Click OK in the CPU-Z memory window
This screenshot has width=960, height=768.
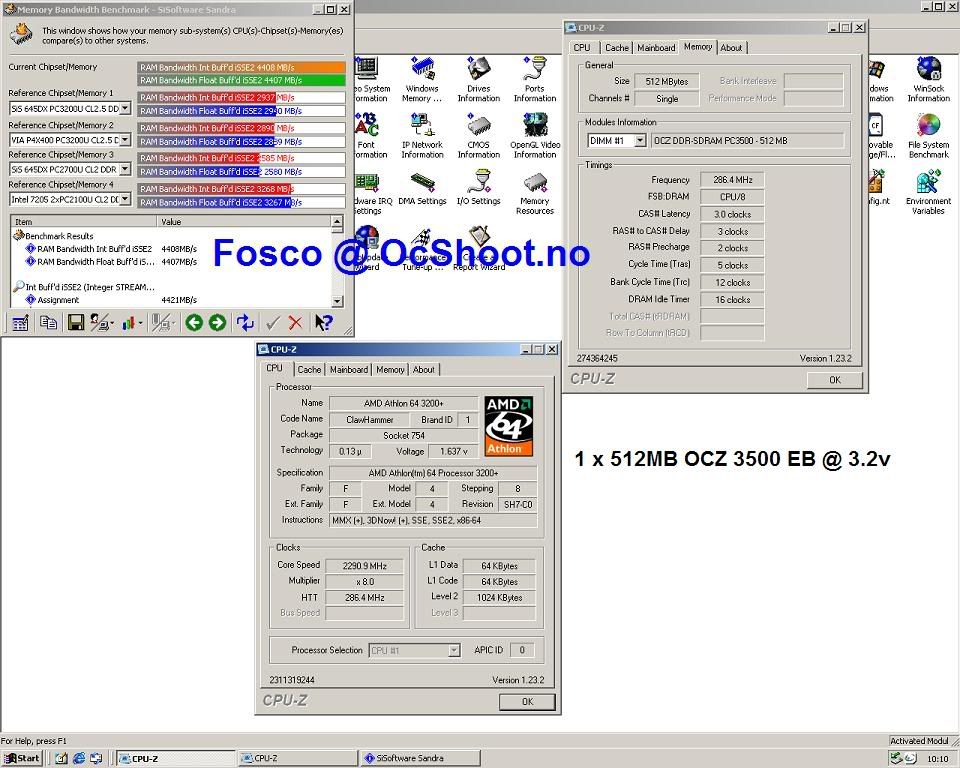pos(834,380)
